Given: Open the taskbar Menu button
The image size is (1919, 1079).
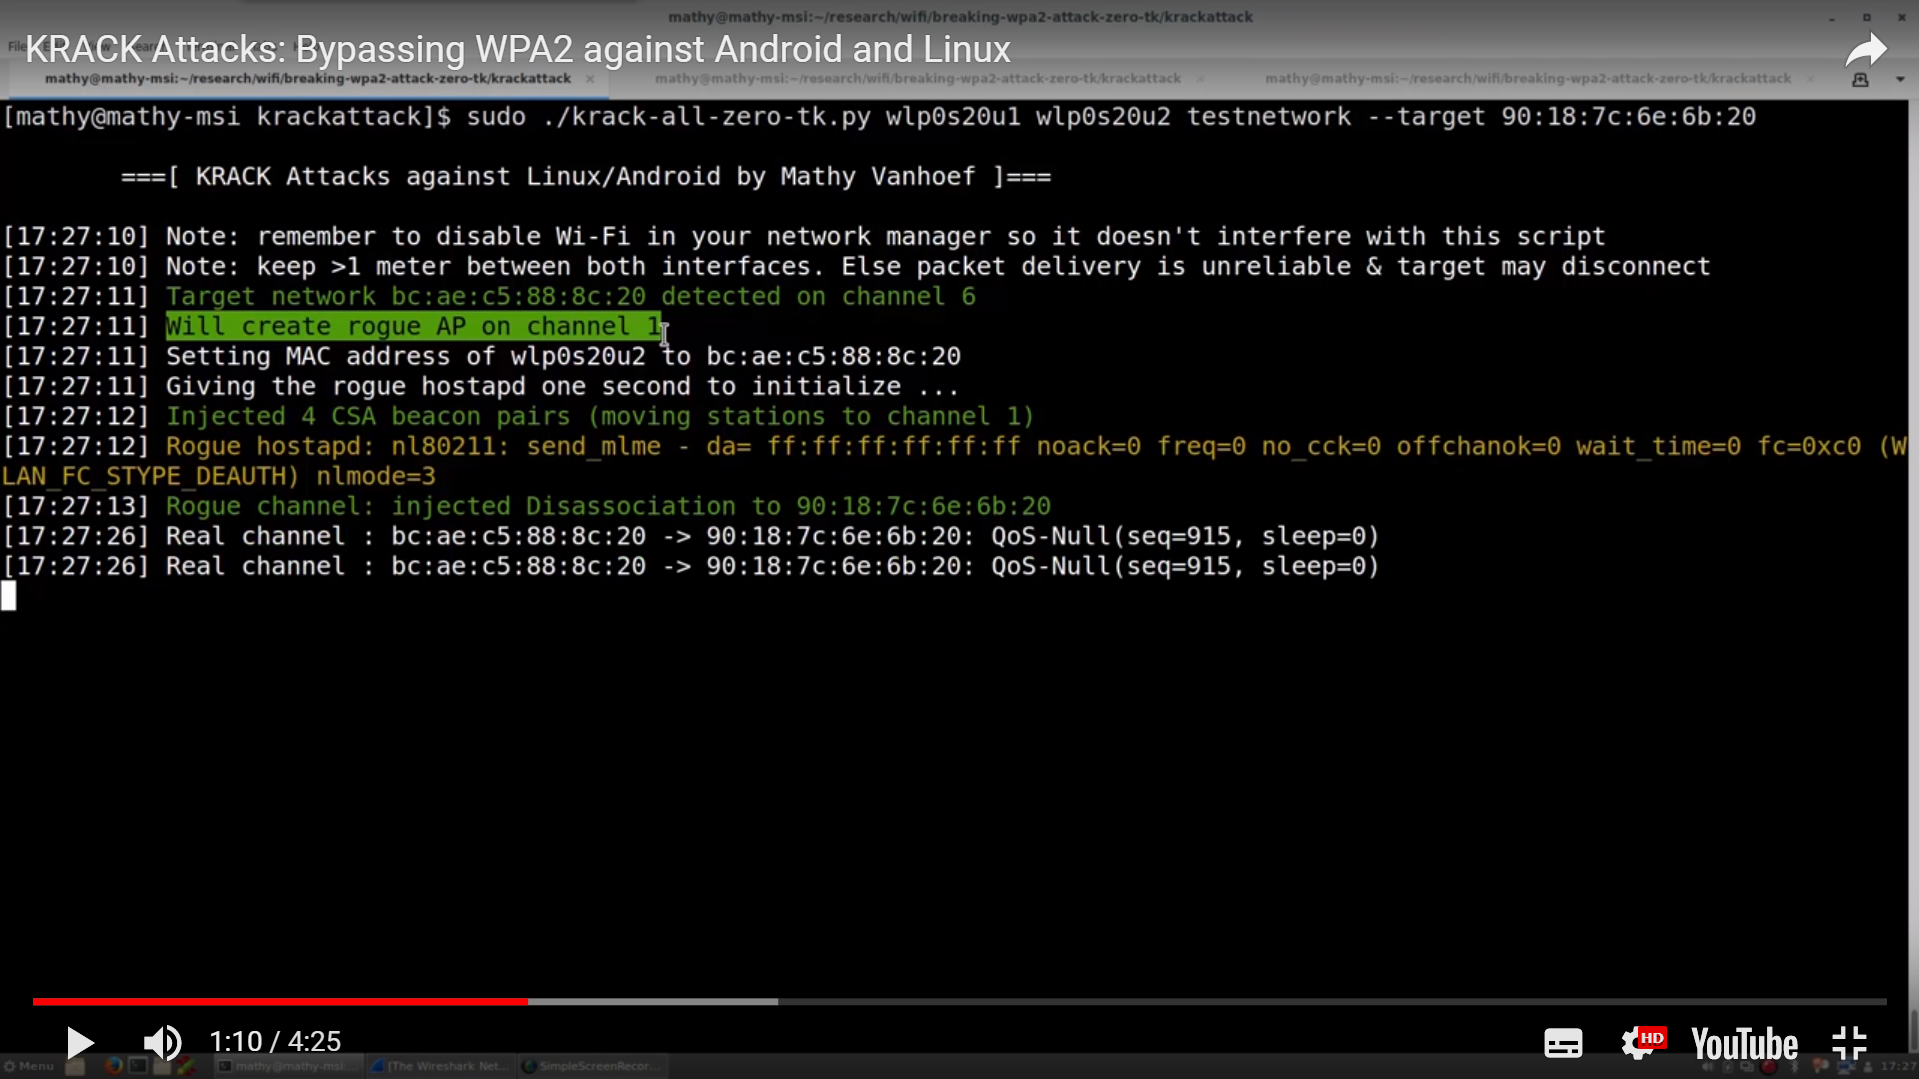Looking at the screenshot, I should point(28,1066).
